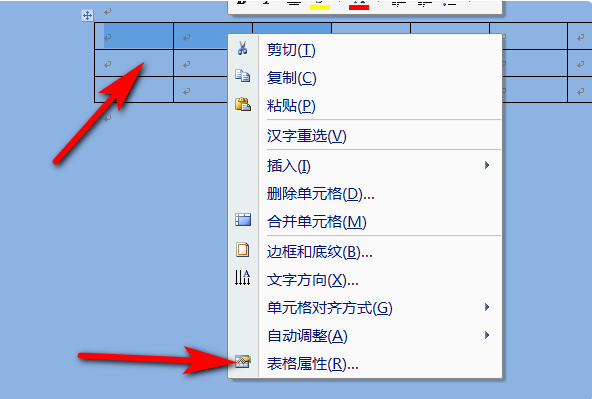Choose 汉字重选(V) from the context menu
Image resolution: width=592 pixels, height=399 pixels.
[x=365, y=136]
